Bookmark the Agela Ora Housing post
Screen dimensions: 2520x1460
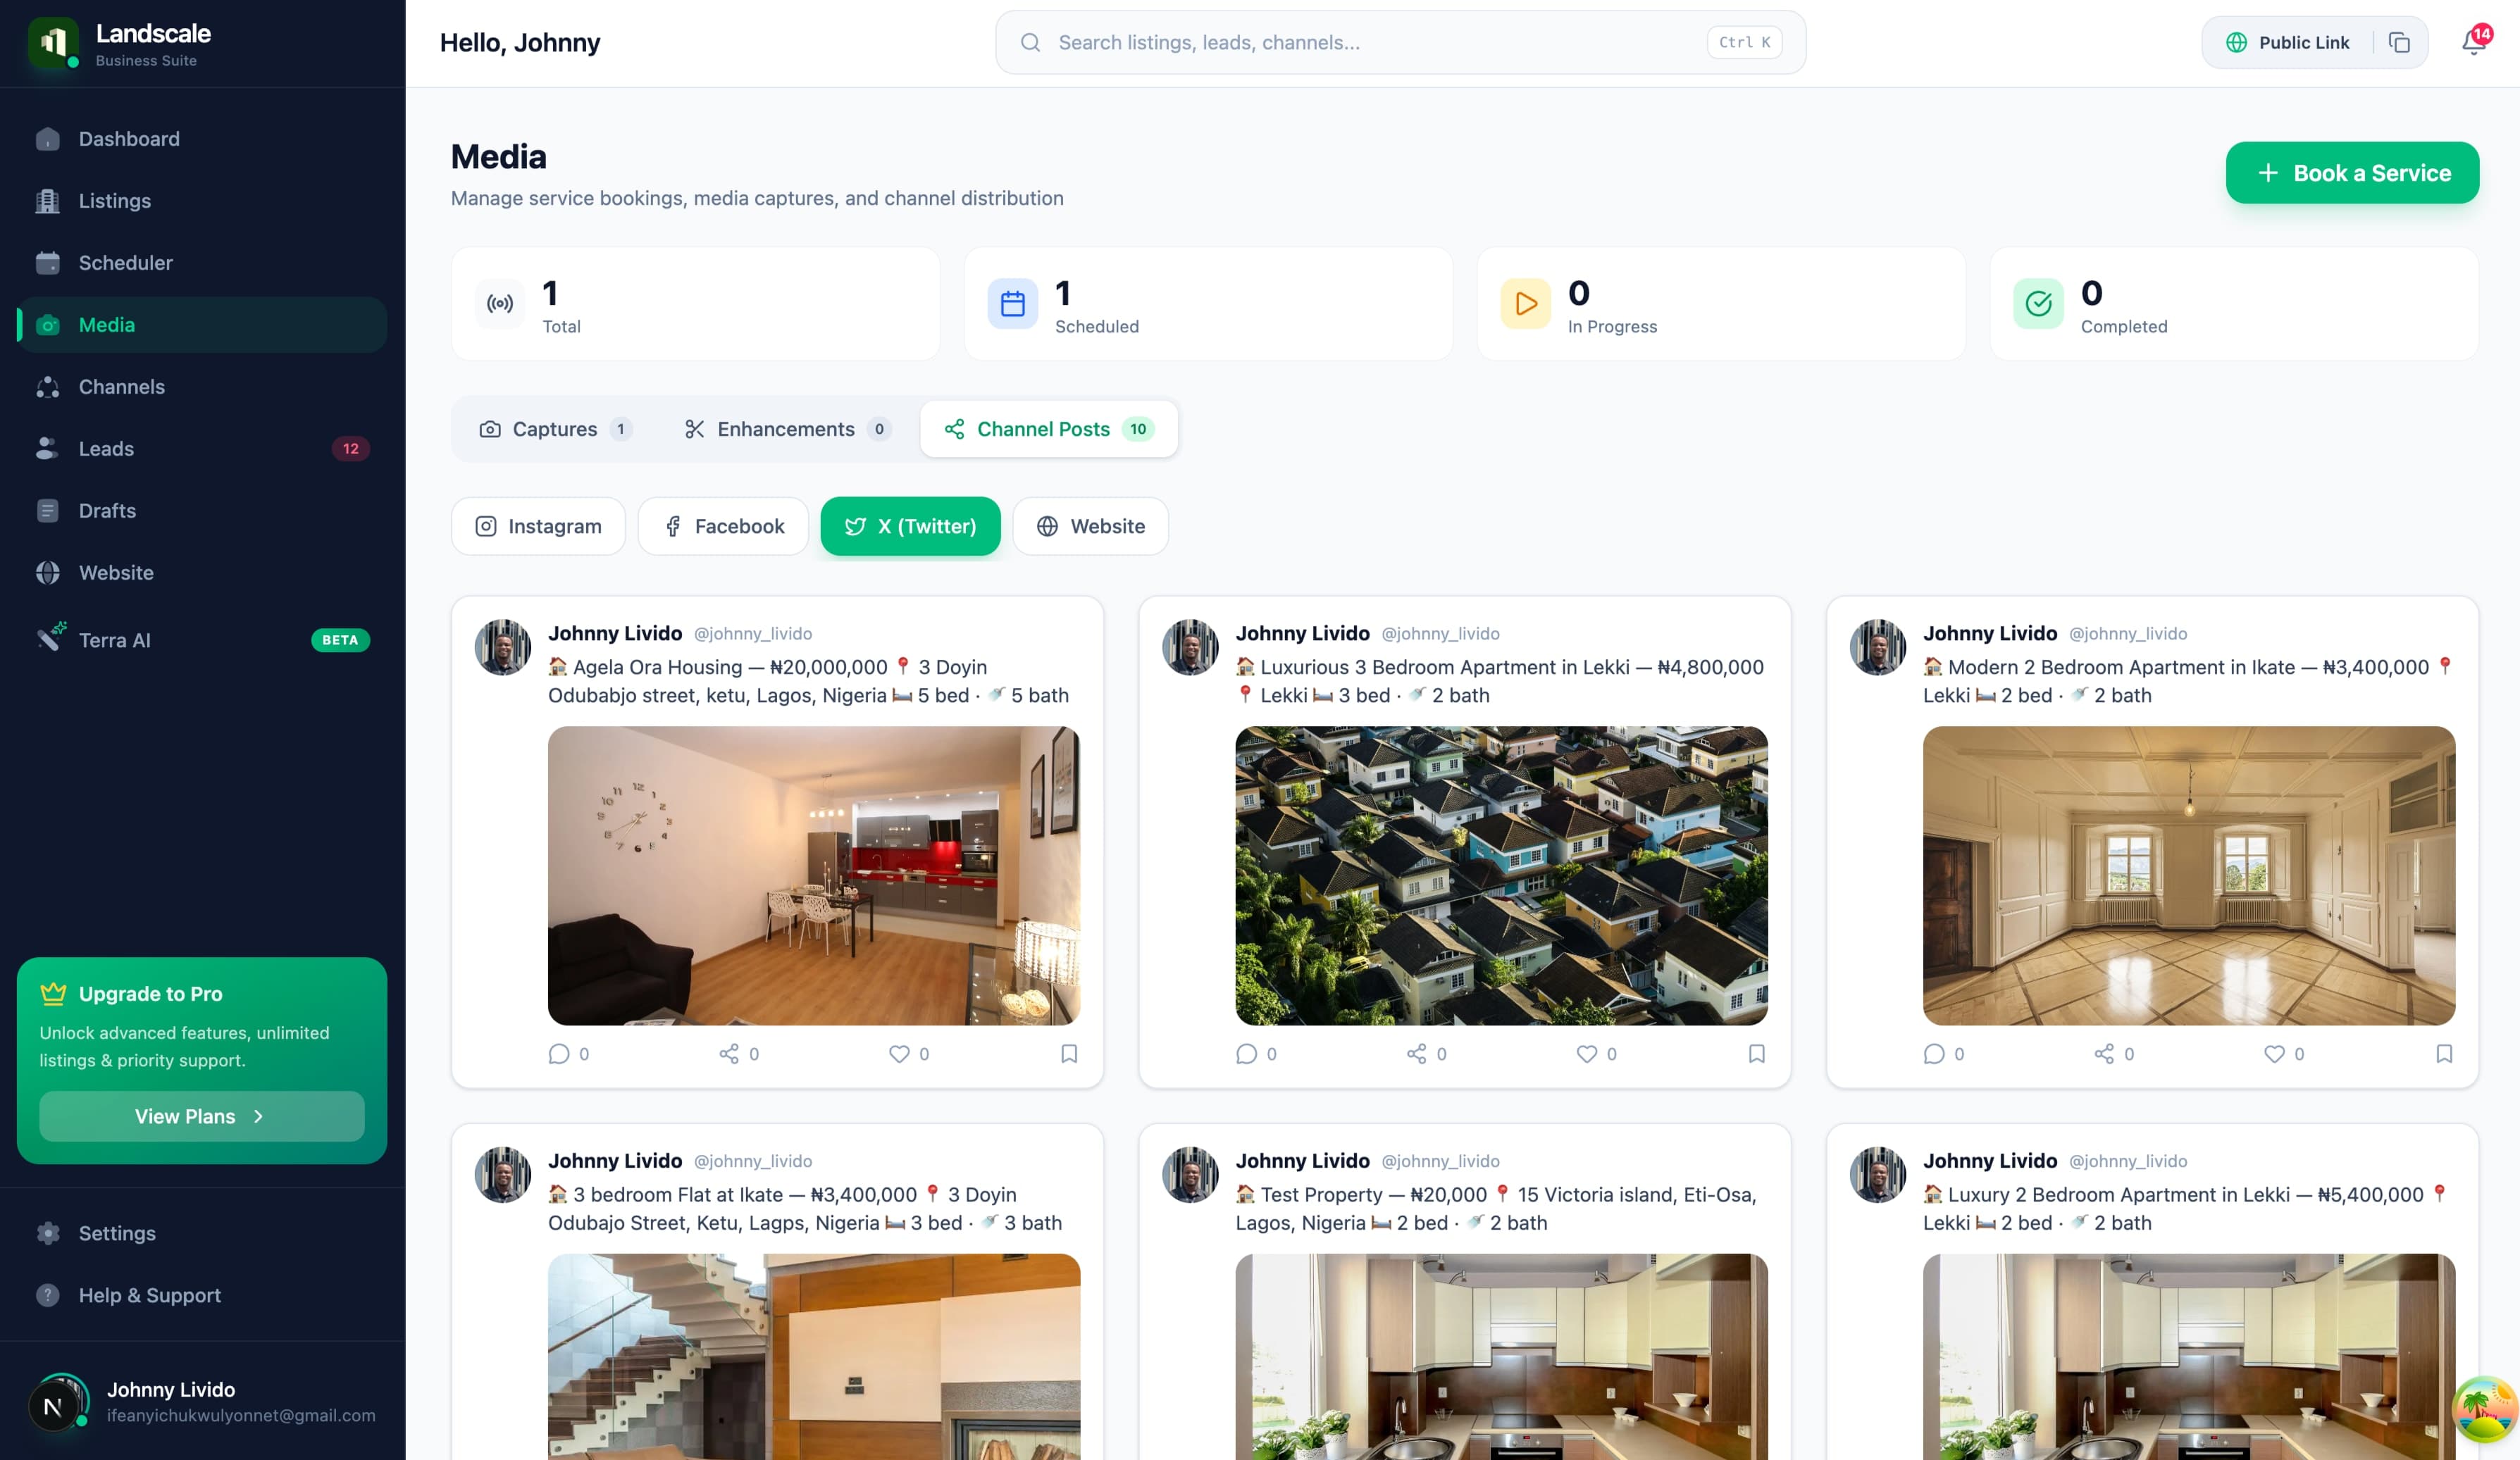click(x=1068, y=1053)
